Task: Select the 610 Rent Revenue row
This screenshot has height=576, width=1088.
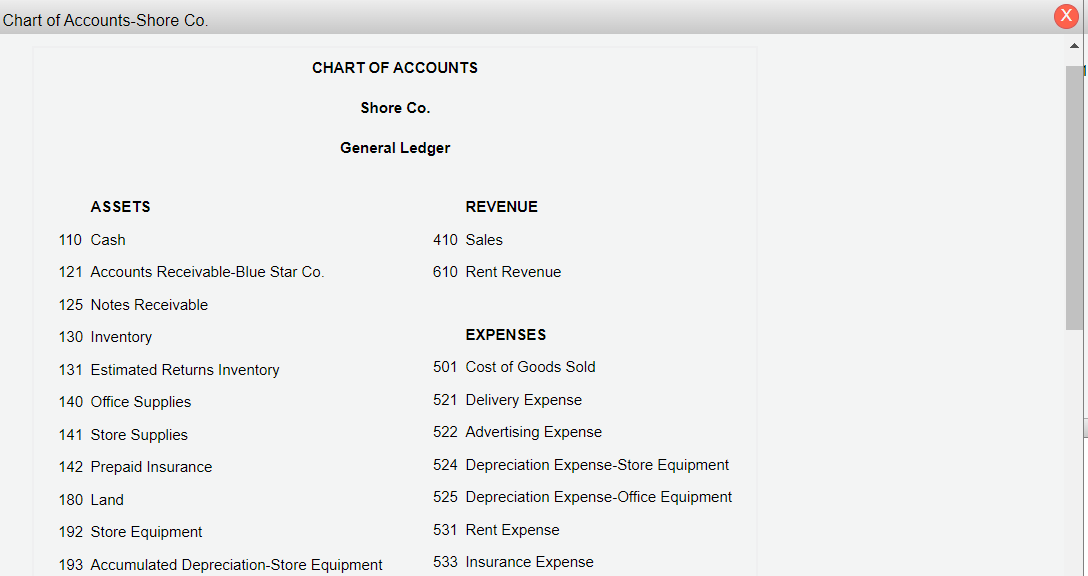Action: 497,272
